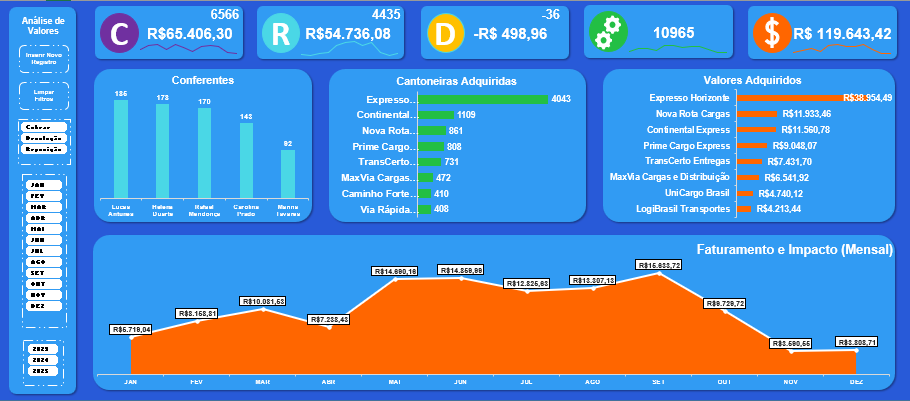Click the yellow D circle icon
This screenshot has height=401, width=910.
tap(444, 33)
